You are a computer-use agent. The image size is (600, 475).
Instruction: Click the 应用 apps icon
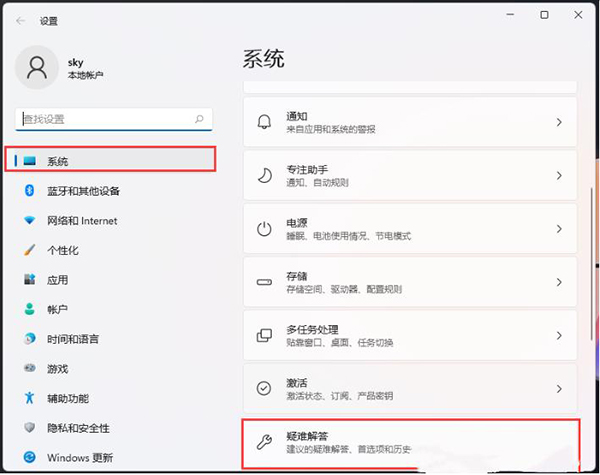(29, 279)
